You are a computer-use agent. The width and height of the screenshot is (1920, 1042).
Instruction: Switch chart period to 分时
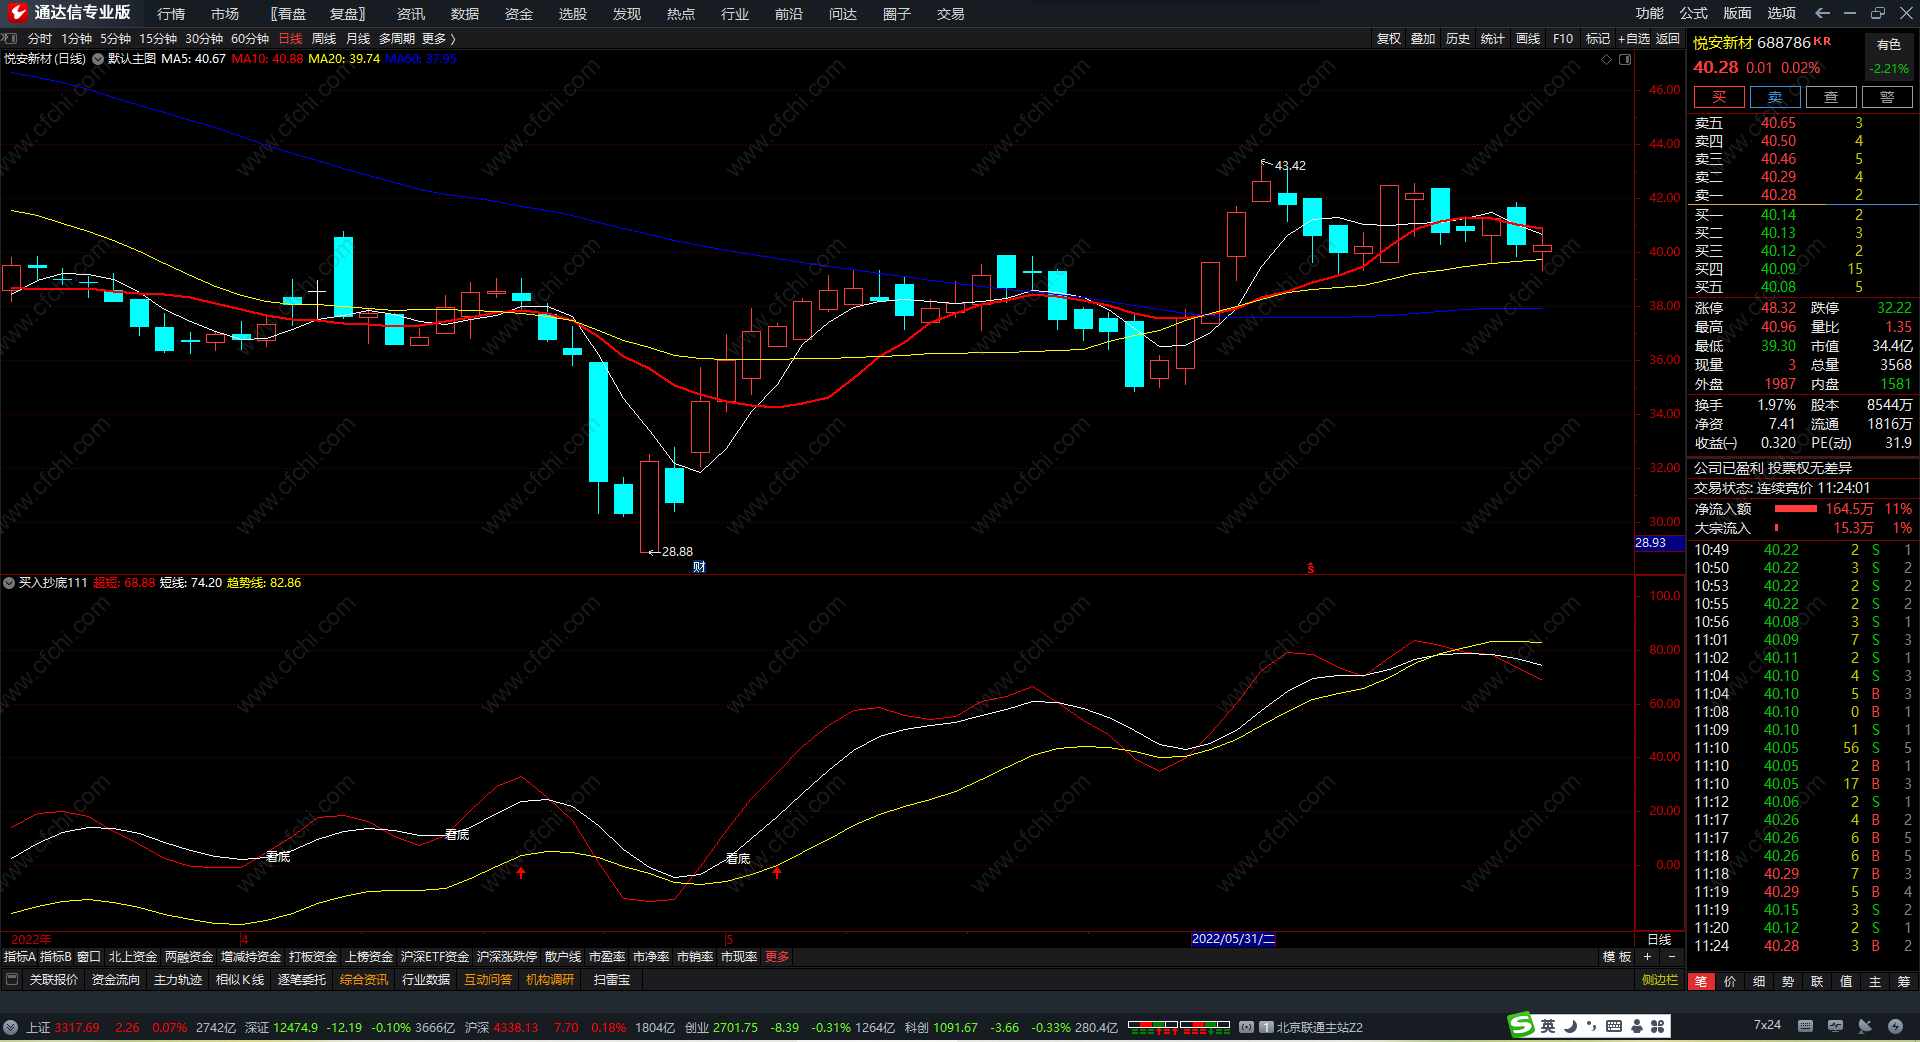click(40, 39)
